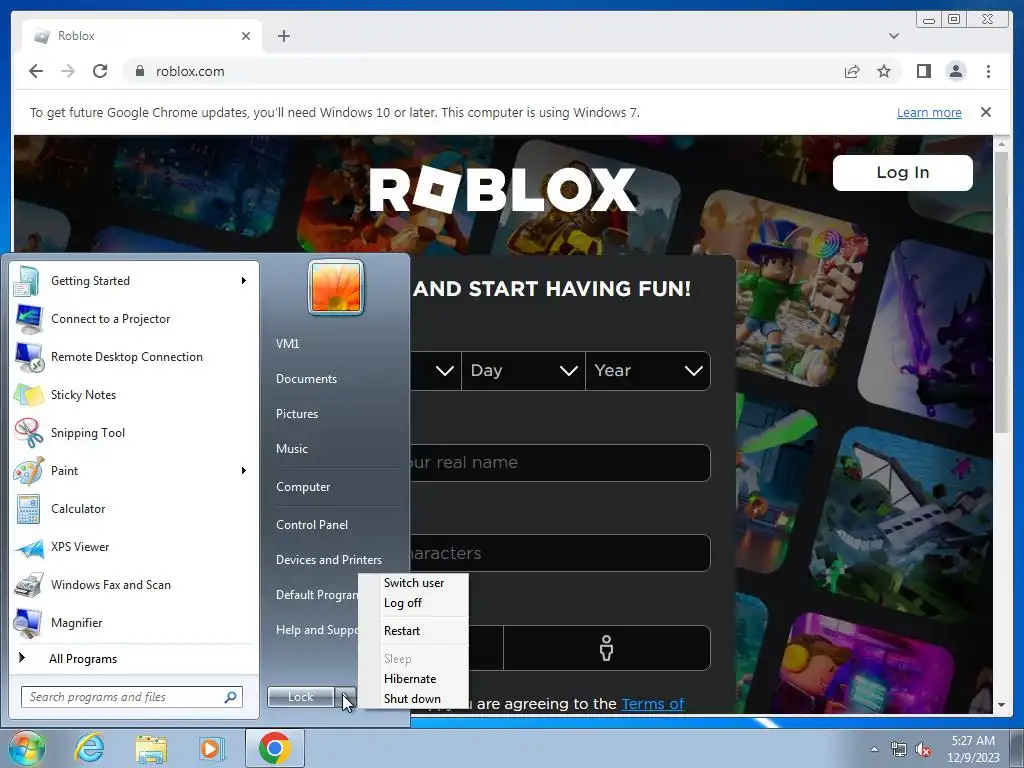Open Control Panel
1024x768 pixels.
(x=312, y=525)
